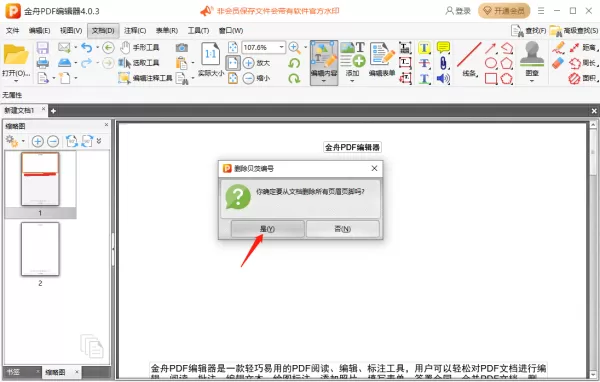The image size is (600, 382).
Task: Click the snapshot camera icon
Action: (x=182, y=47)
